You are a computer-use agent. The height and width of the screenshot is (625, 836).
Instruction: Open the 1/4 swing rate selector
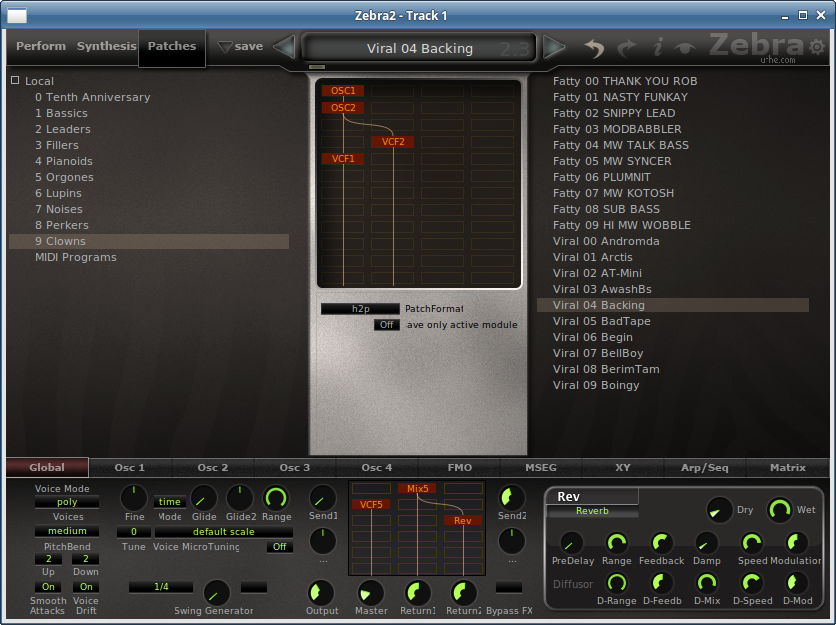pos(161,587)
